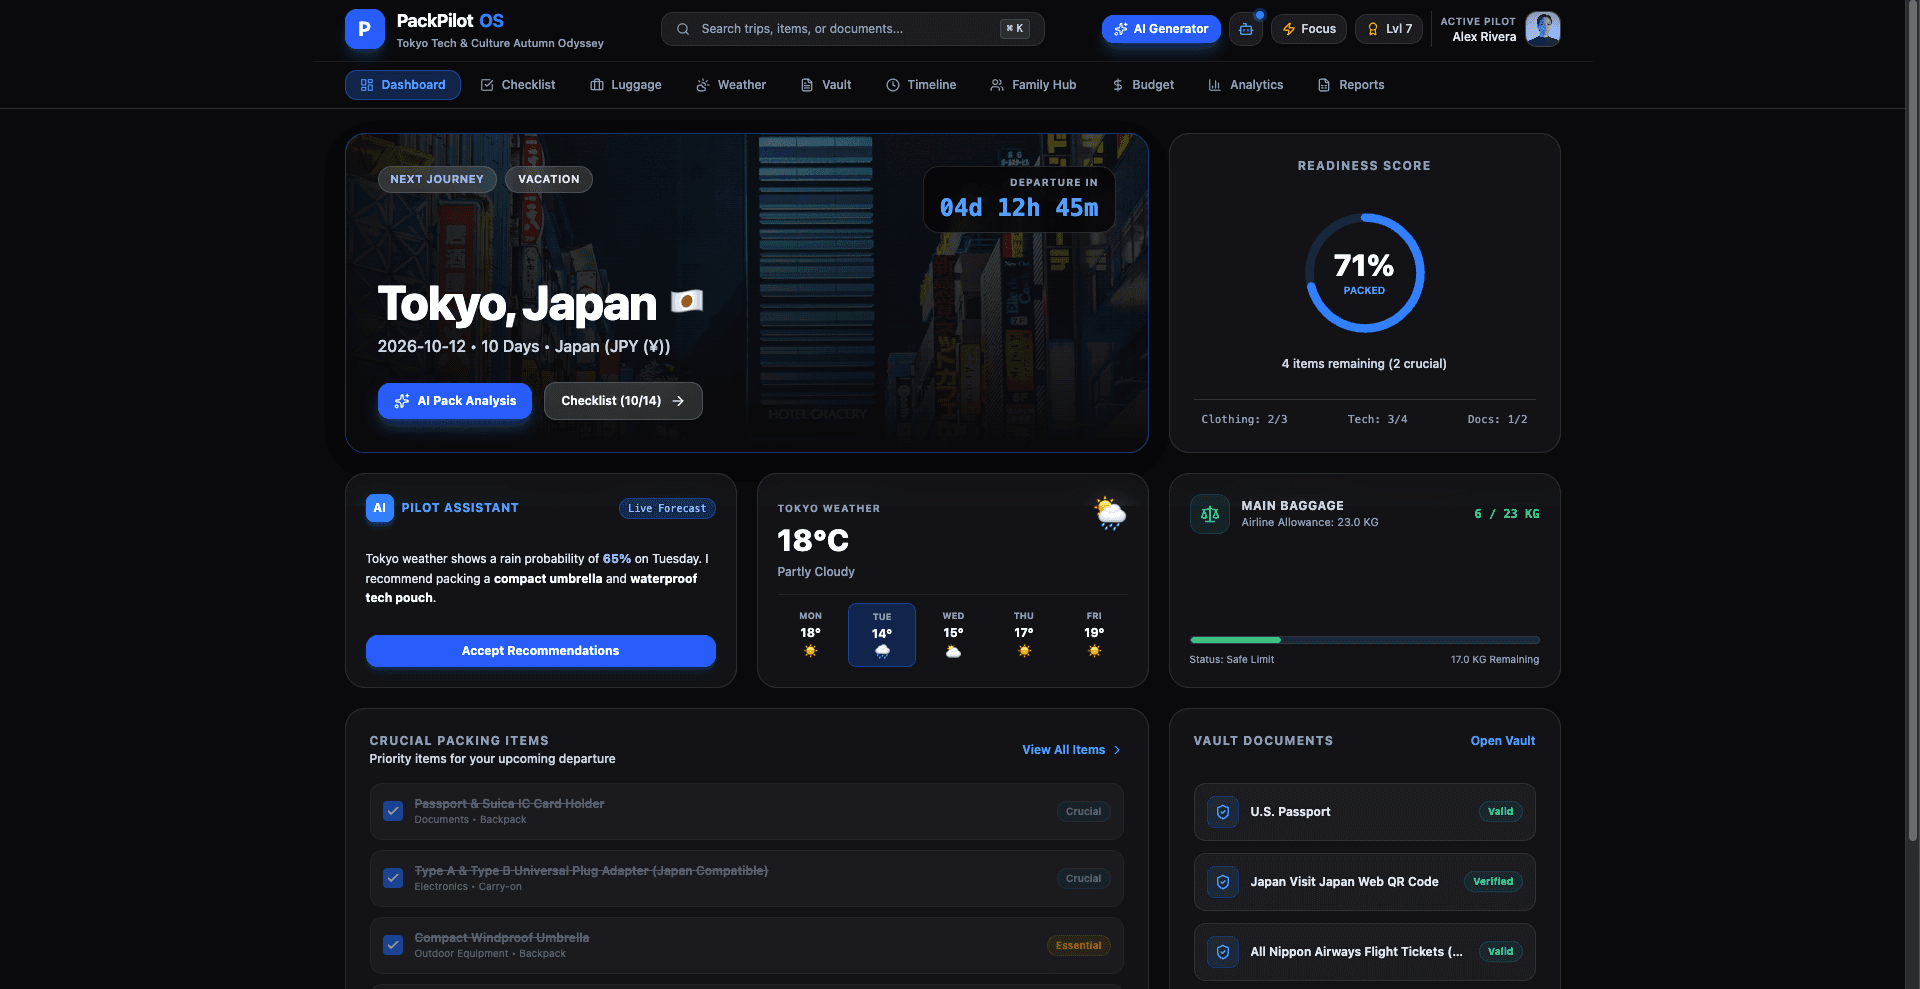Viewport: 1920px width, 989px height.
Task: Open the Family Hub tab
Action: (1033, 85)
